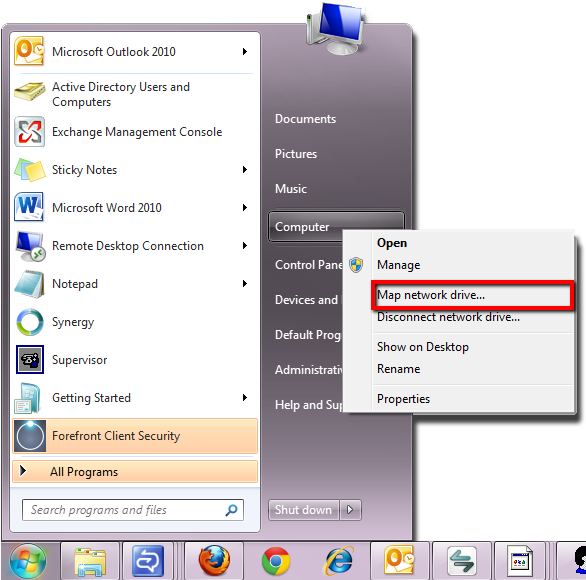Click the green arrows taskbar icon

[462, 561]
